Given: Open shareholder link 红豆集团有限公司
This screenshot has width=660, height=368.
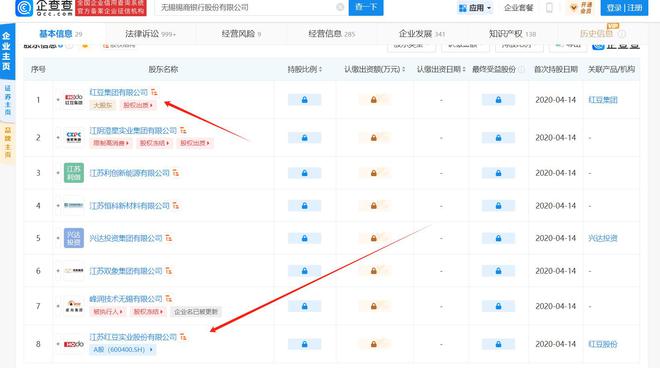Looking at the screenshot, I should coord(119,92).
